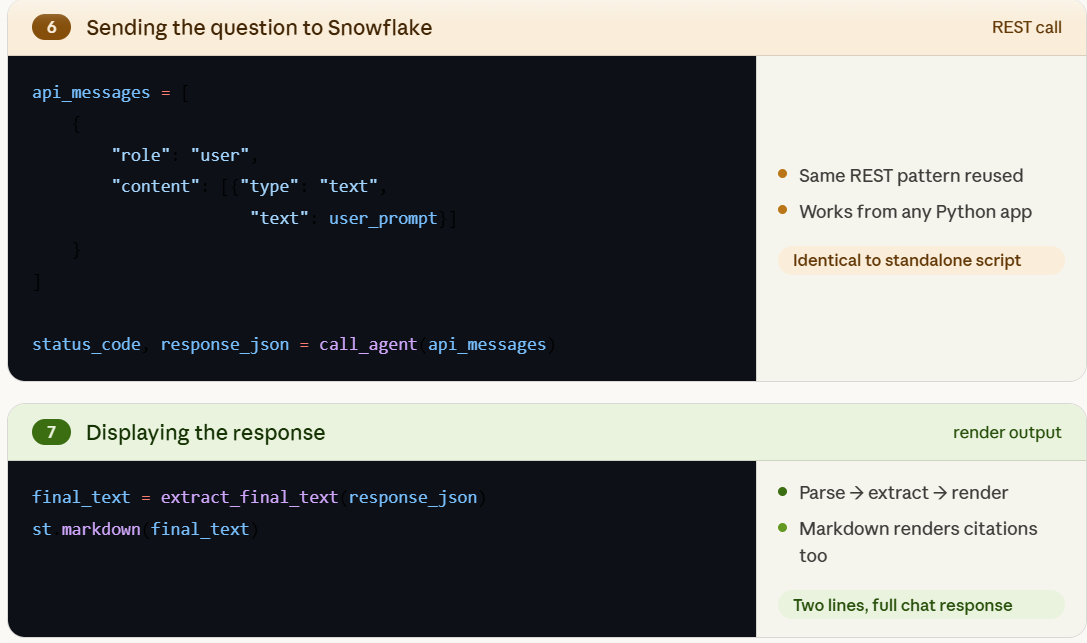
Task: Click the api_messages variable in the code
Action: (x=90, y=92)
